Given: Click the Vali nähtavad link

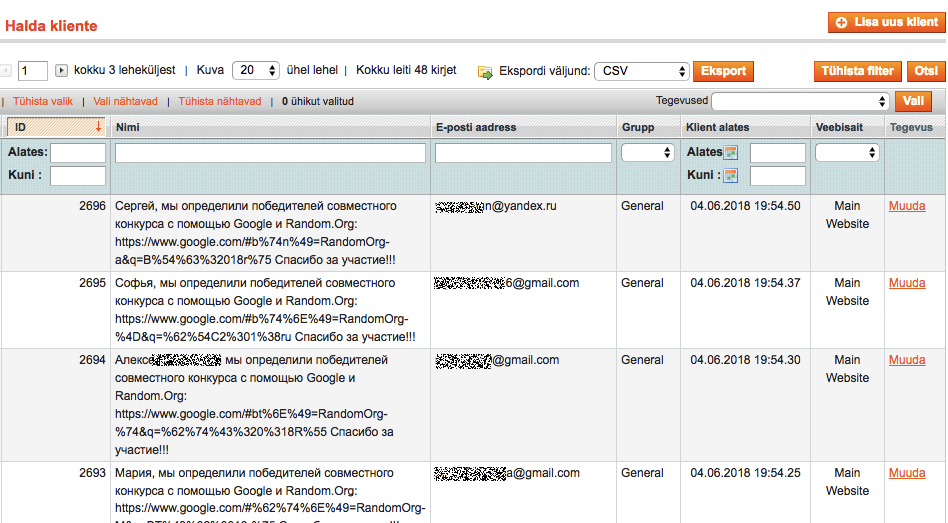Looking at the screenshot, I should coord(125,102).
